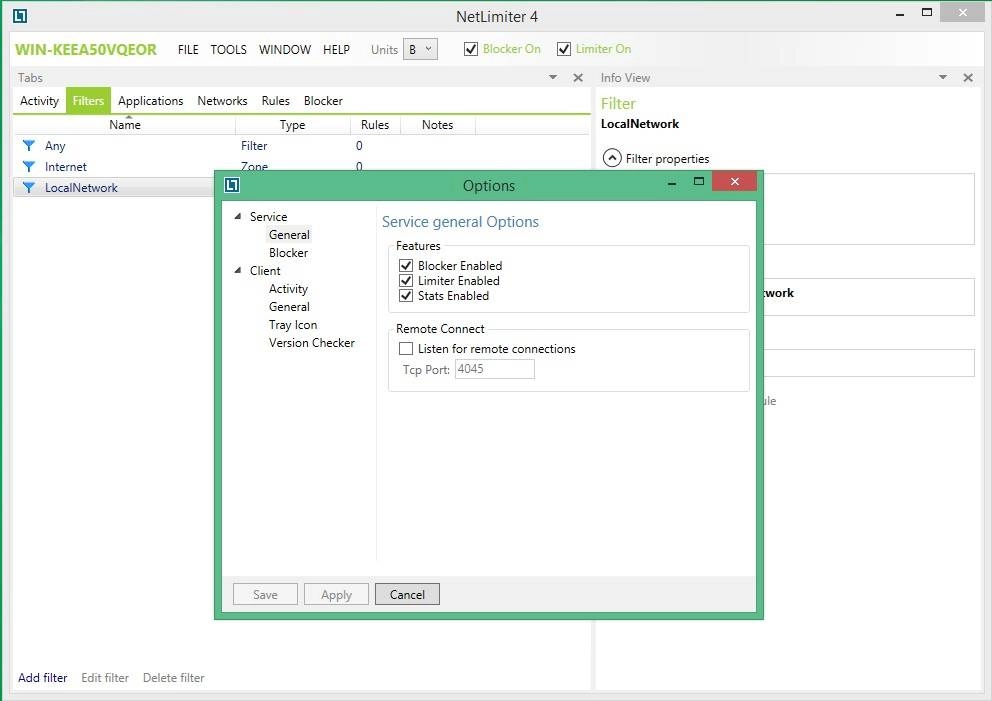Click the WIN-KEEA50VQEOR host name
This screenshot has width=992, height=701.
85,49
